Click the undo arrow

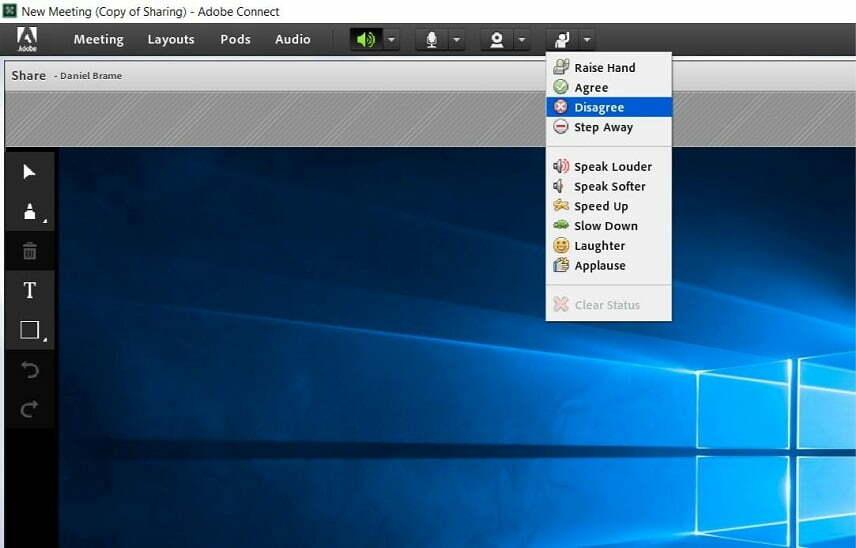click(29, 370)
